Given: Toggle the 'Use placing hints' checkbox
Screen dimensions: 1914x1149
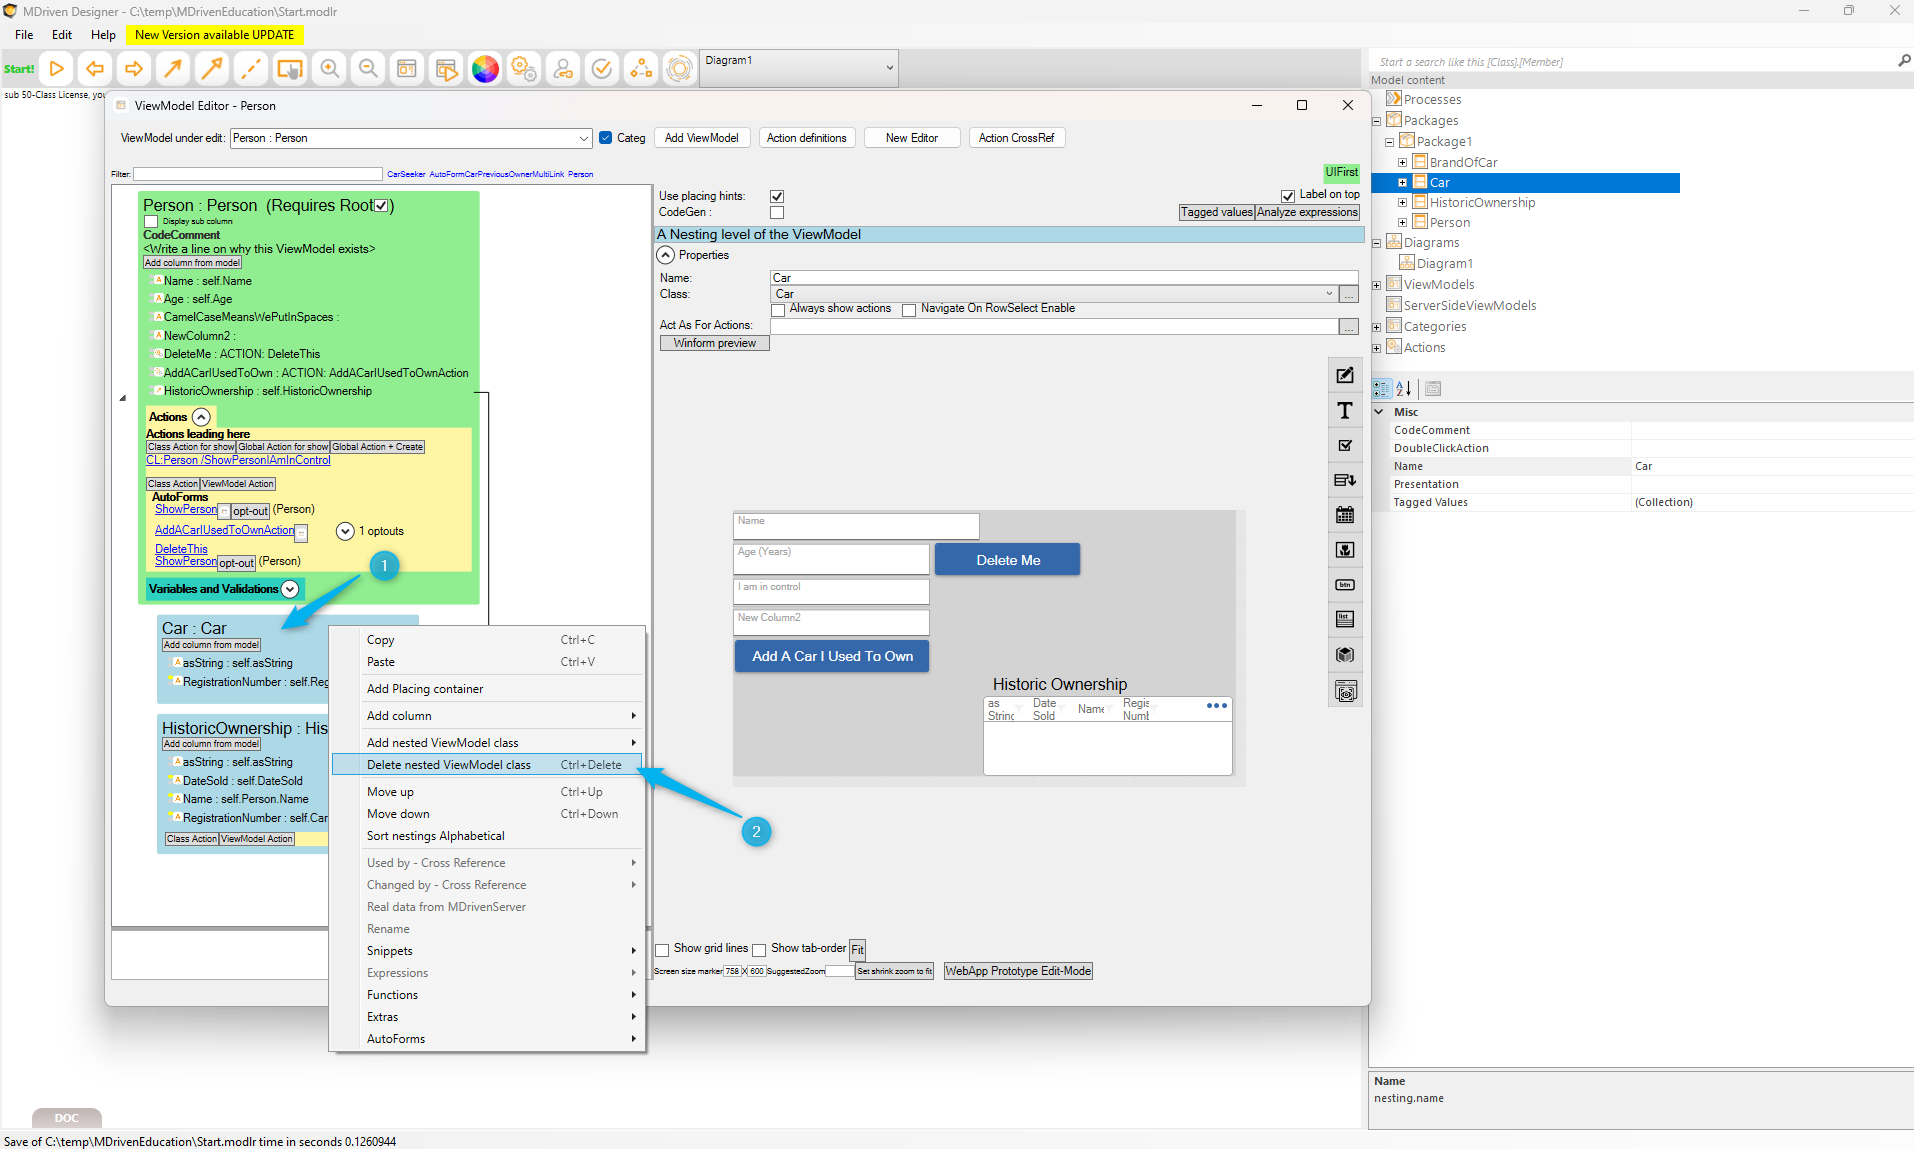Looking at the screenshot, I should click(x=777, y=196).
